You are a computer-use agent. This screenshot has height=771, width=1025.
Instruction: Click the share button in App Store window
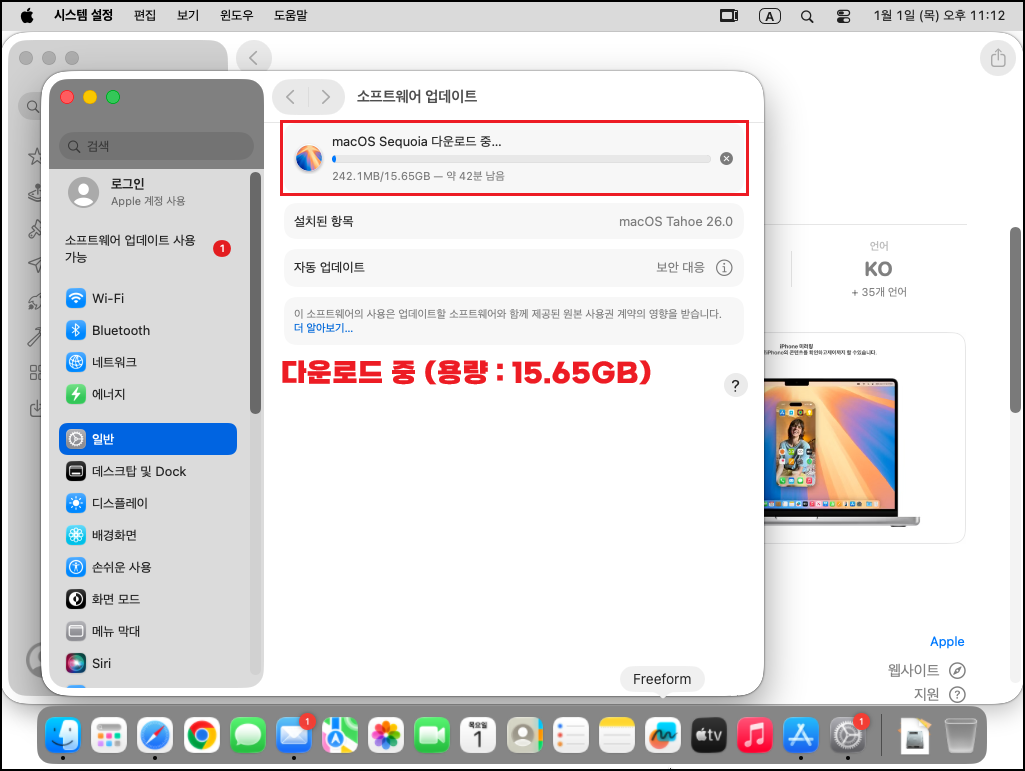[x=998, y=58]
